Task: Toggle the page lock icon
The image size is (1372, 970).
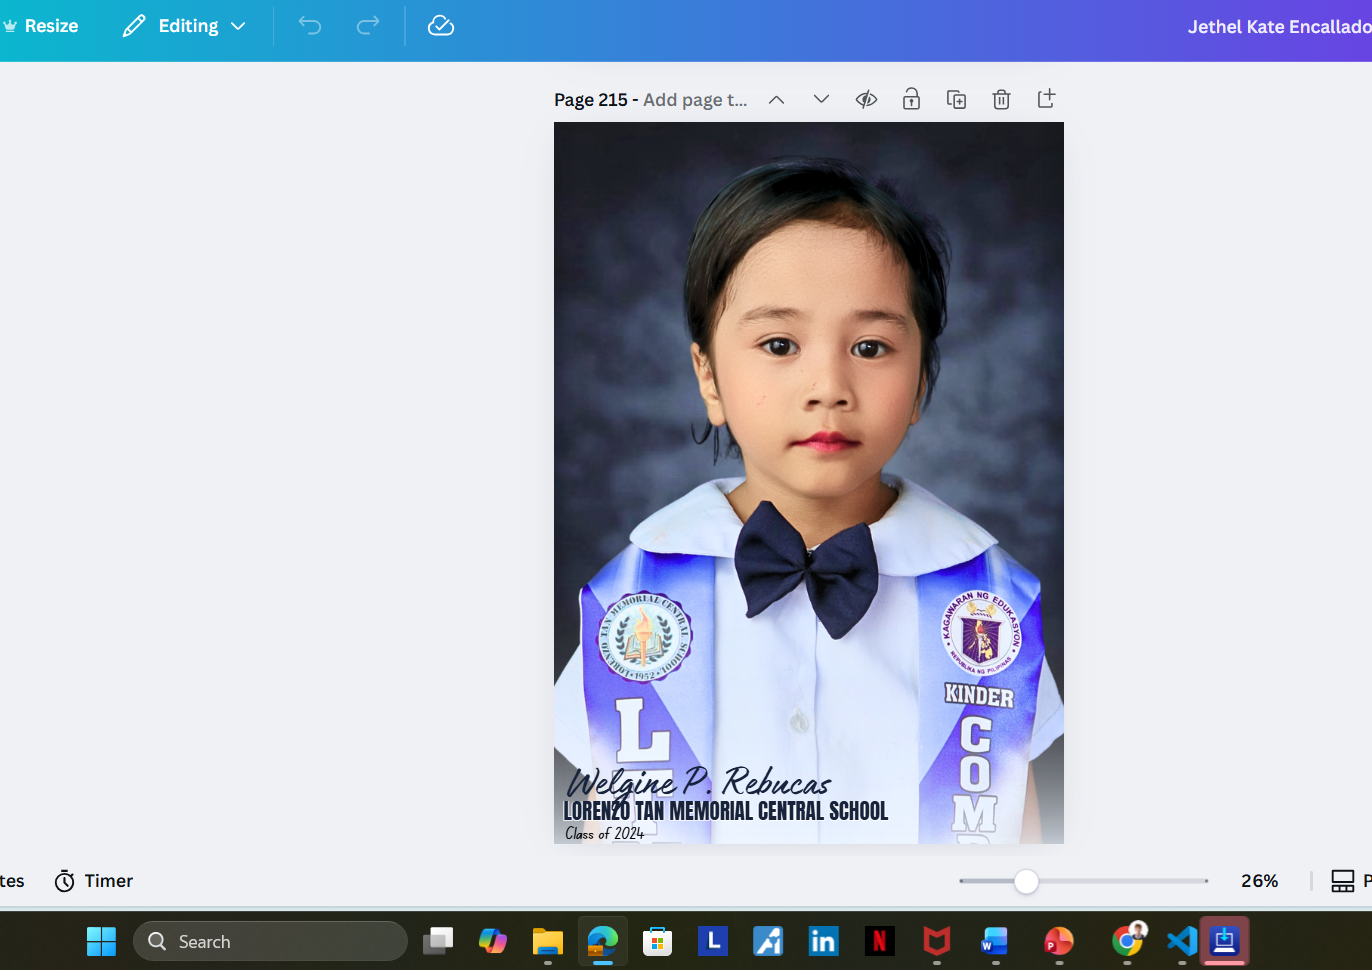Action: coord(911,99)
